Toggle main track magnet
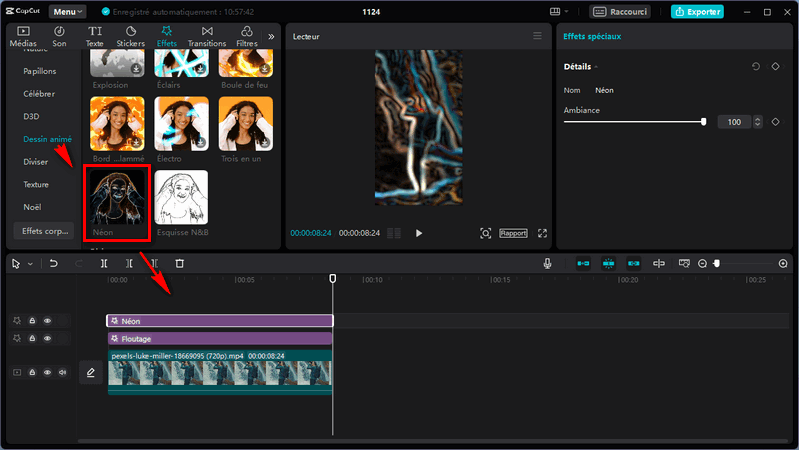 (x=583, y=263)
